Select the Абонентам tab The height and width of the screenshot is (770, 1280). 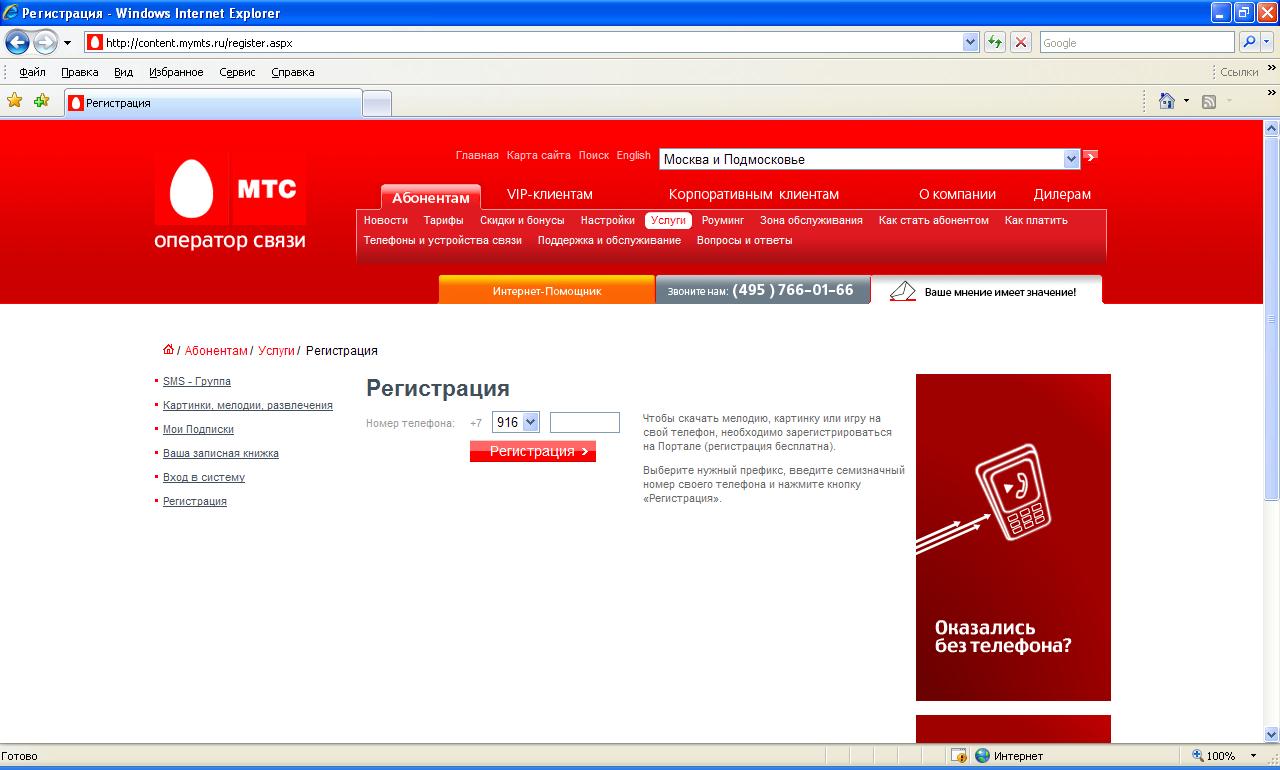[x=431, y=198]
